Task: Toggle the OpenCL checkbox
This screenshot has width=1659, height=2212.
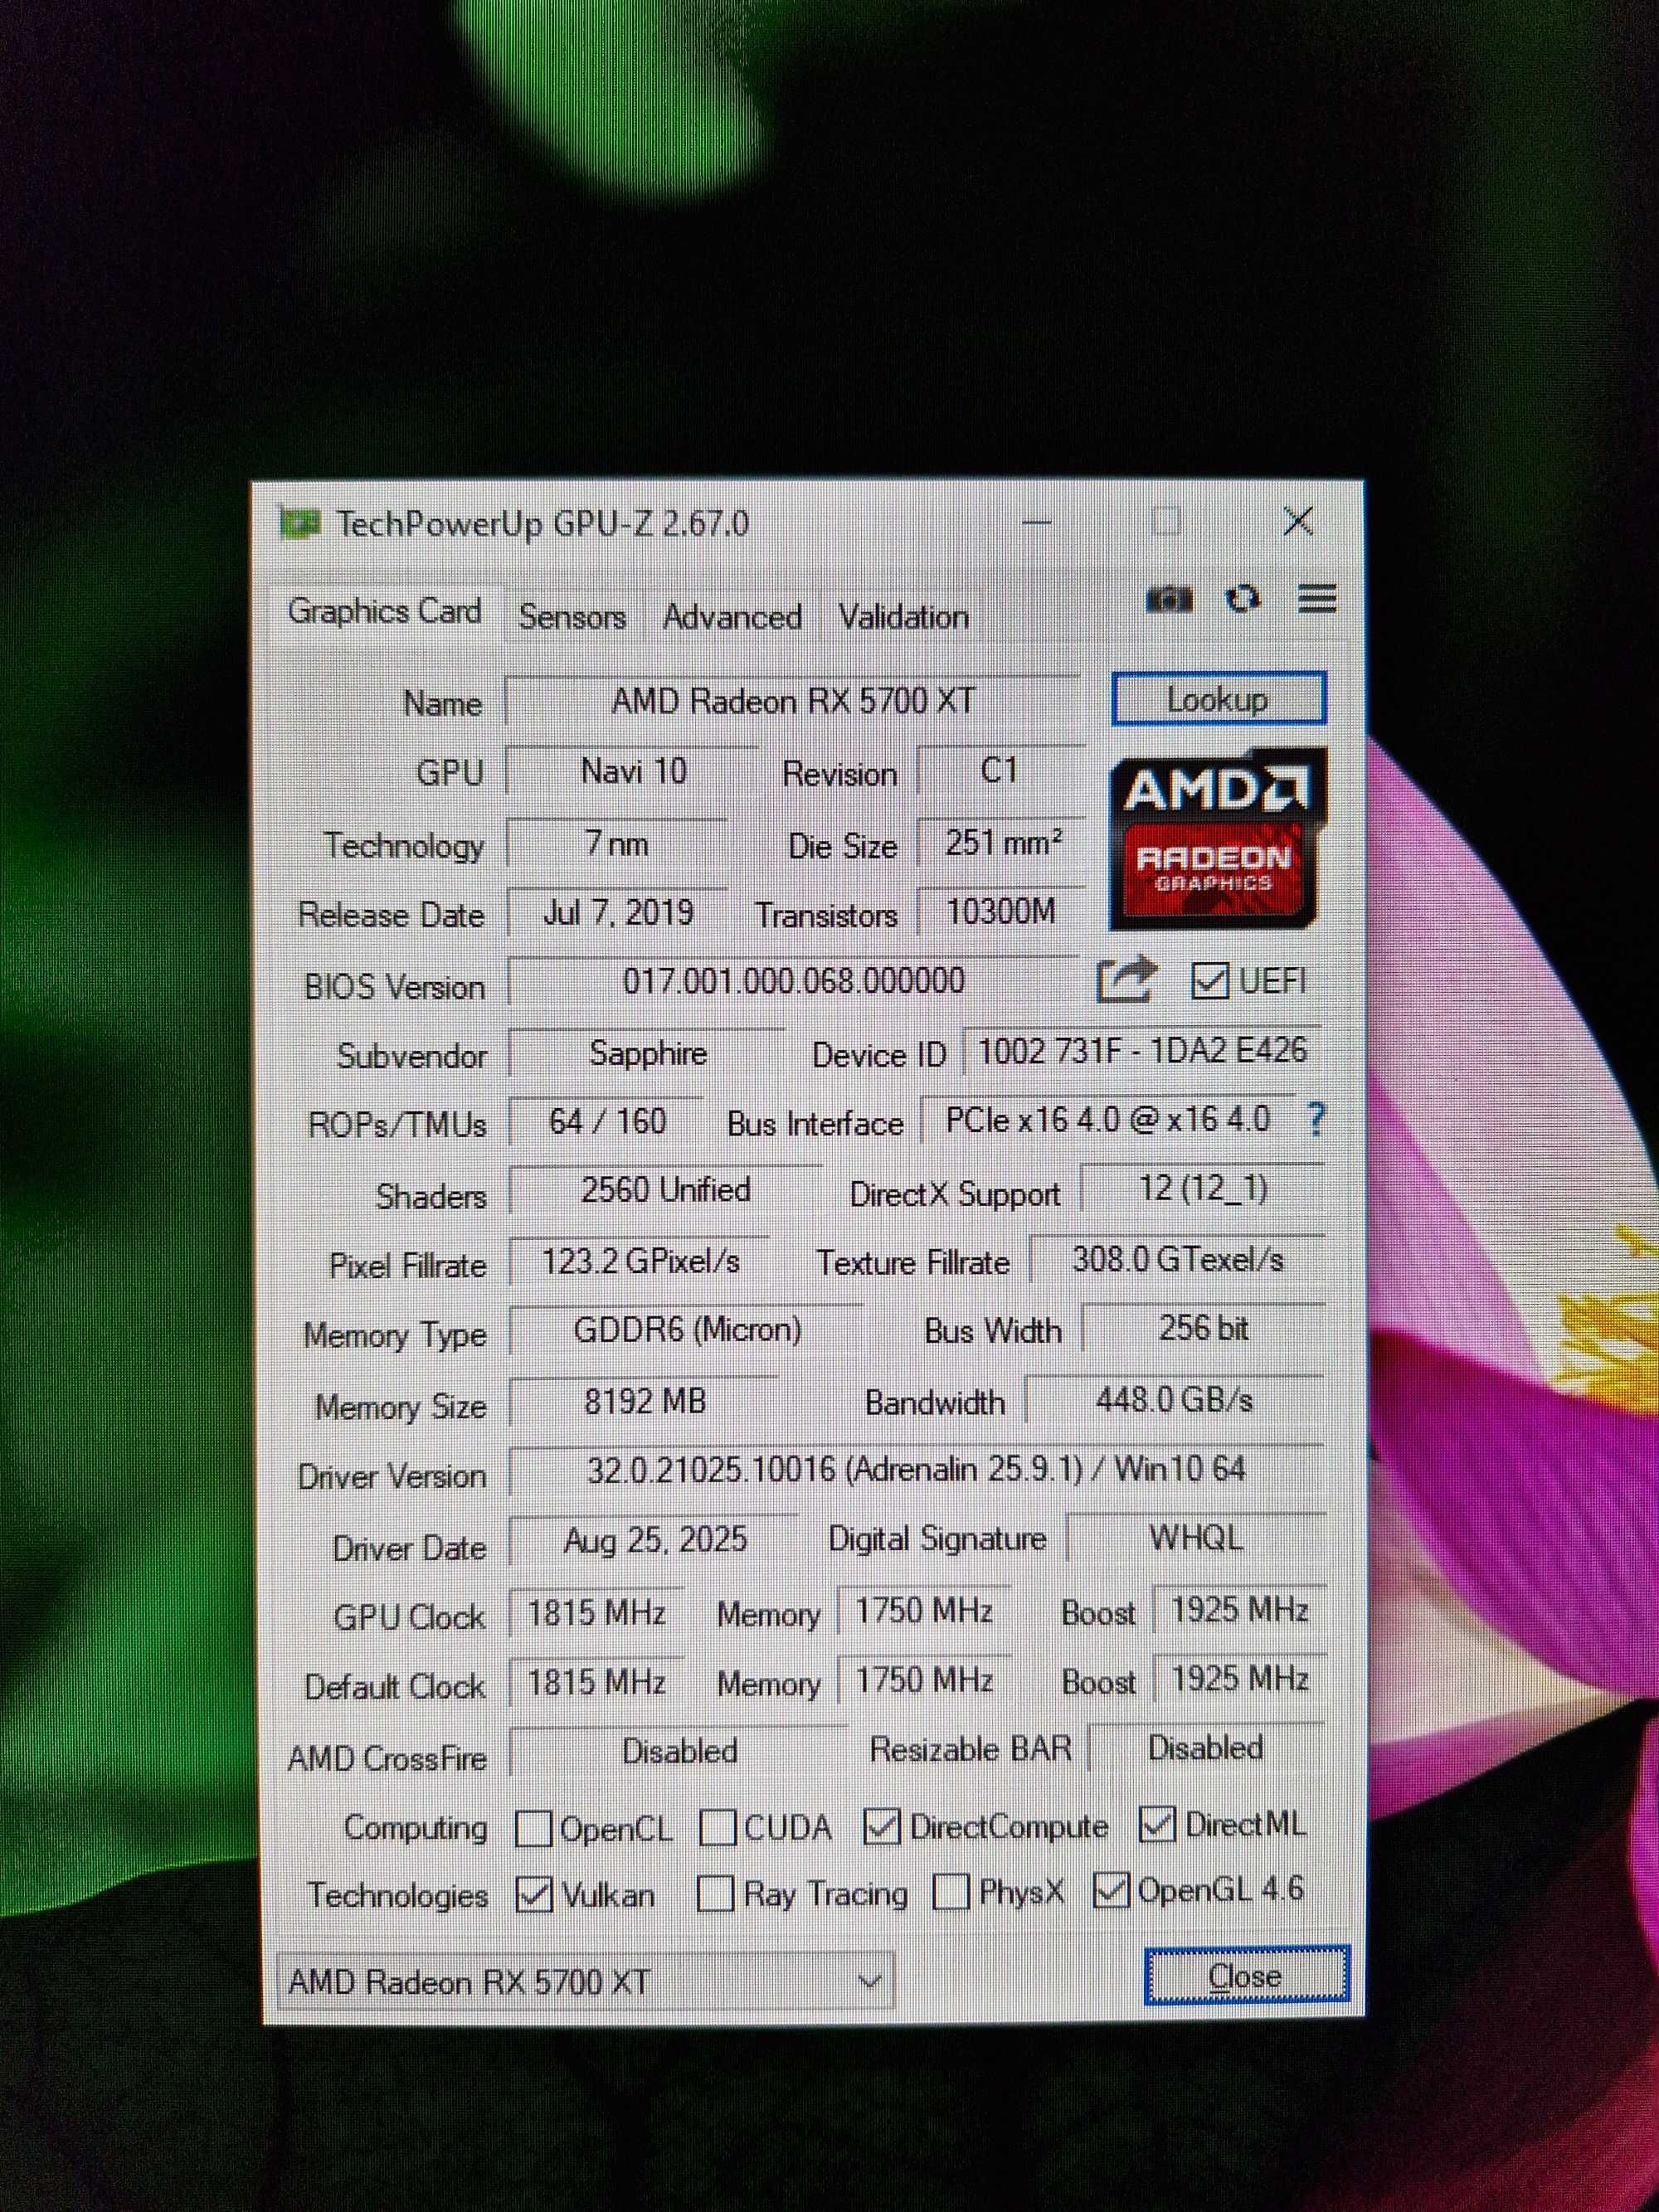Action: click(533, 1829)
